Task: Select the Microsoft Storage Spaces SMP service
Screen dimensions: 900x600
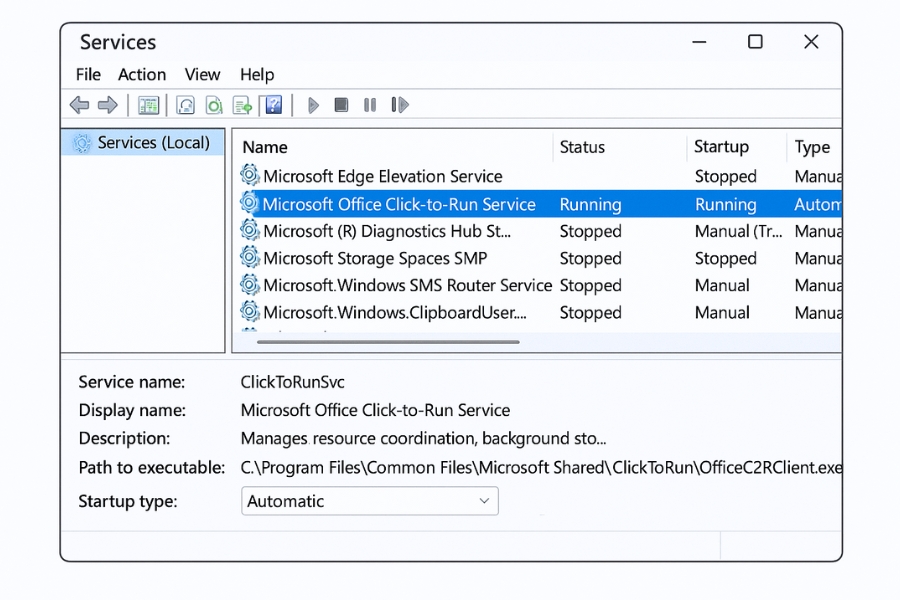Action: point(374,258)
